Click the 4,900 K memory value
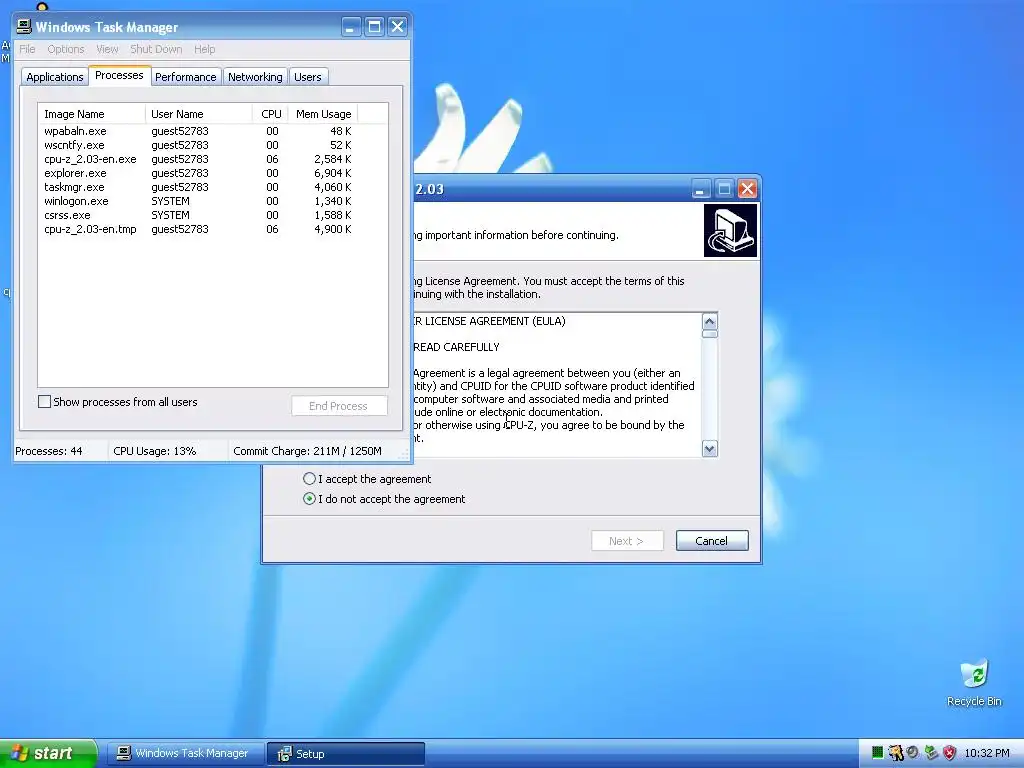The width and height of the screenshot is (1024, 768). pos(332,229)
